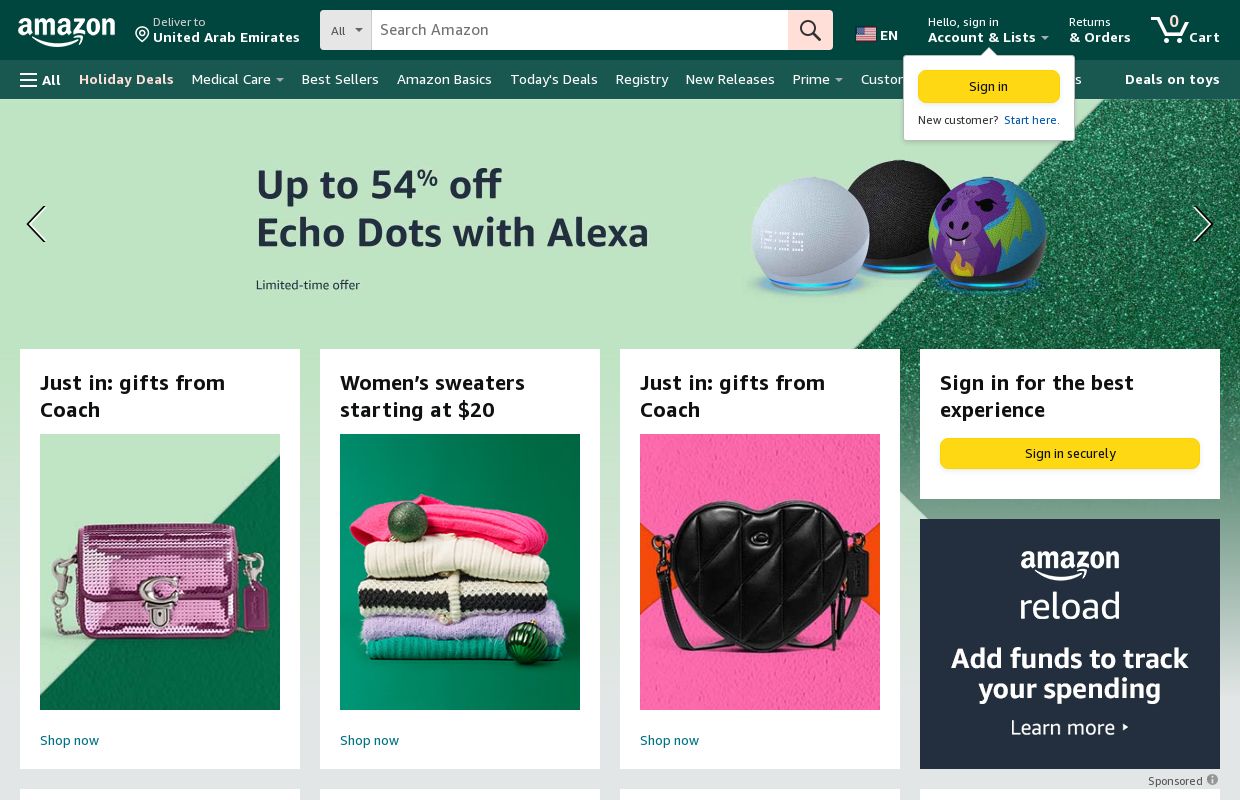This screenshot has width=1240, height=800.
Task: Go to previous banner with left arrow
Action: [x=37, y=224]
